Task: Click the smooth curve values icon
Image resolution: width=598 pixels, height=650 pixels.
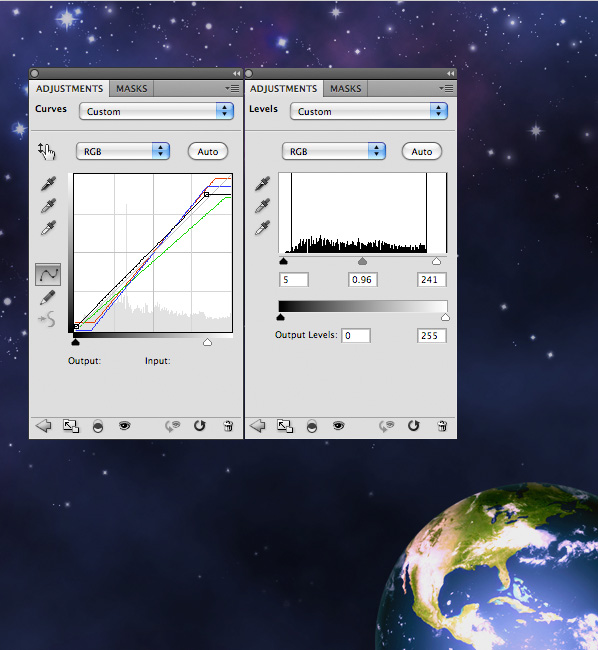Action: (47, 319)
